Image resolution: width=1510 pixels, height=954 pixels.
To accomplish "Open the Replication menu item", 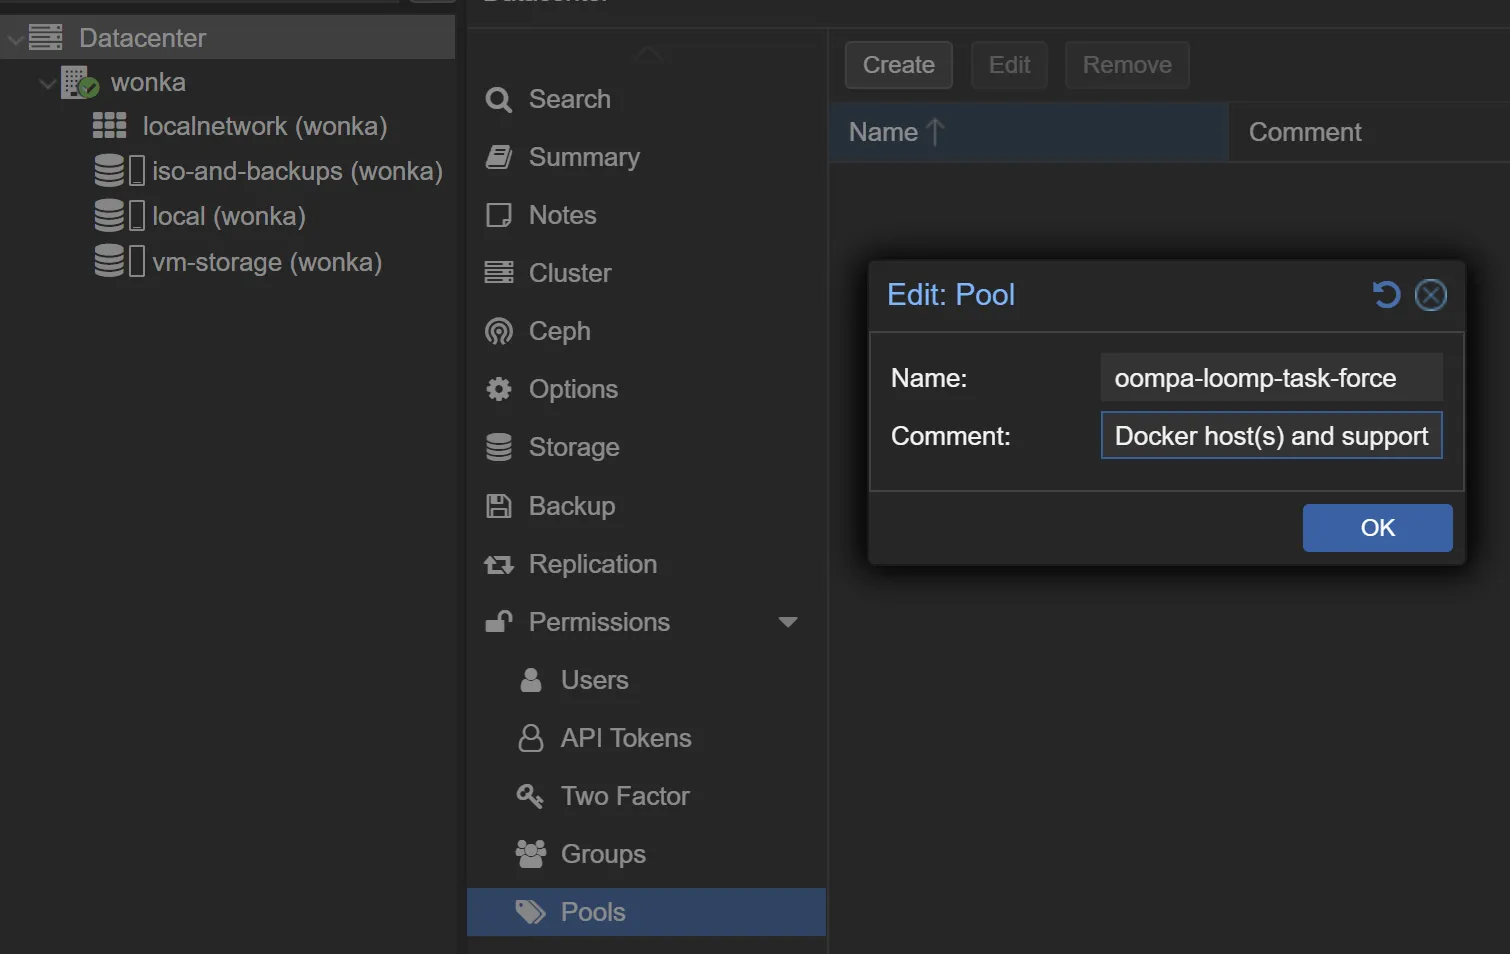I will [x=646, y=564].
